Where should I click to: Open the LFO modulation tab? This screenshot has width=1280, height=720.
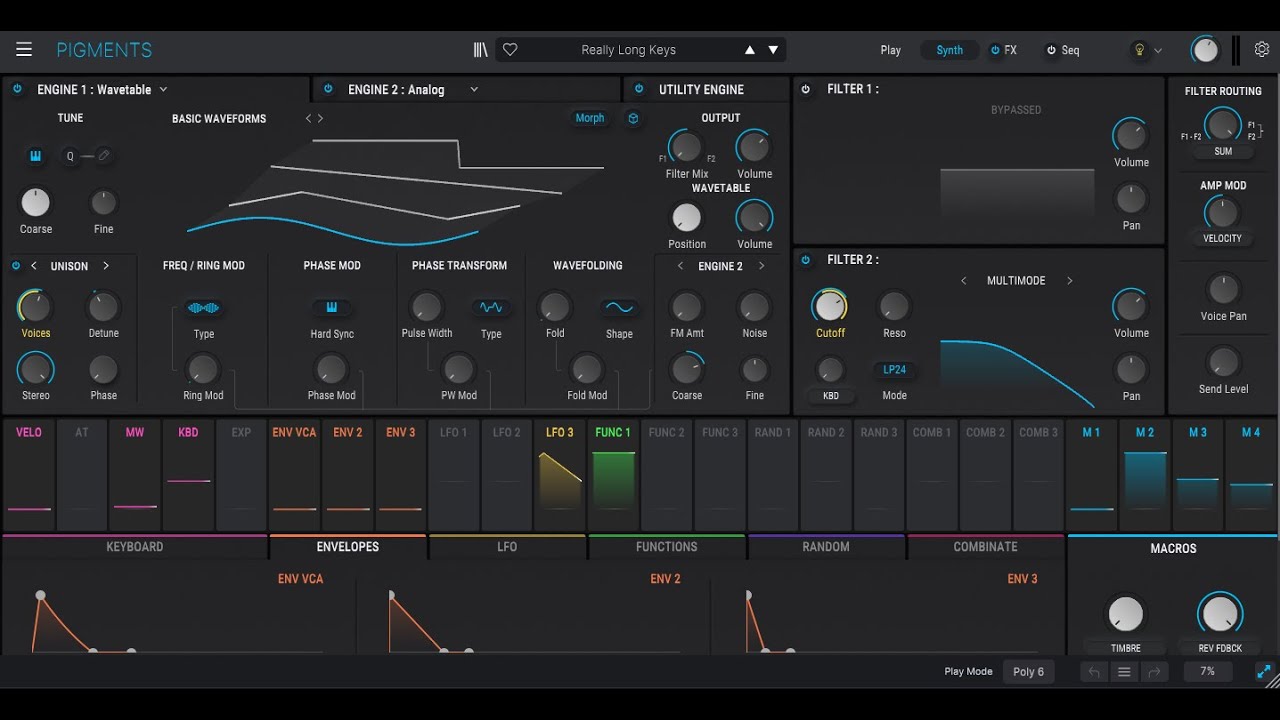pos(507,547)
